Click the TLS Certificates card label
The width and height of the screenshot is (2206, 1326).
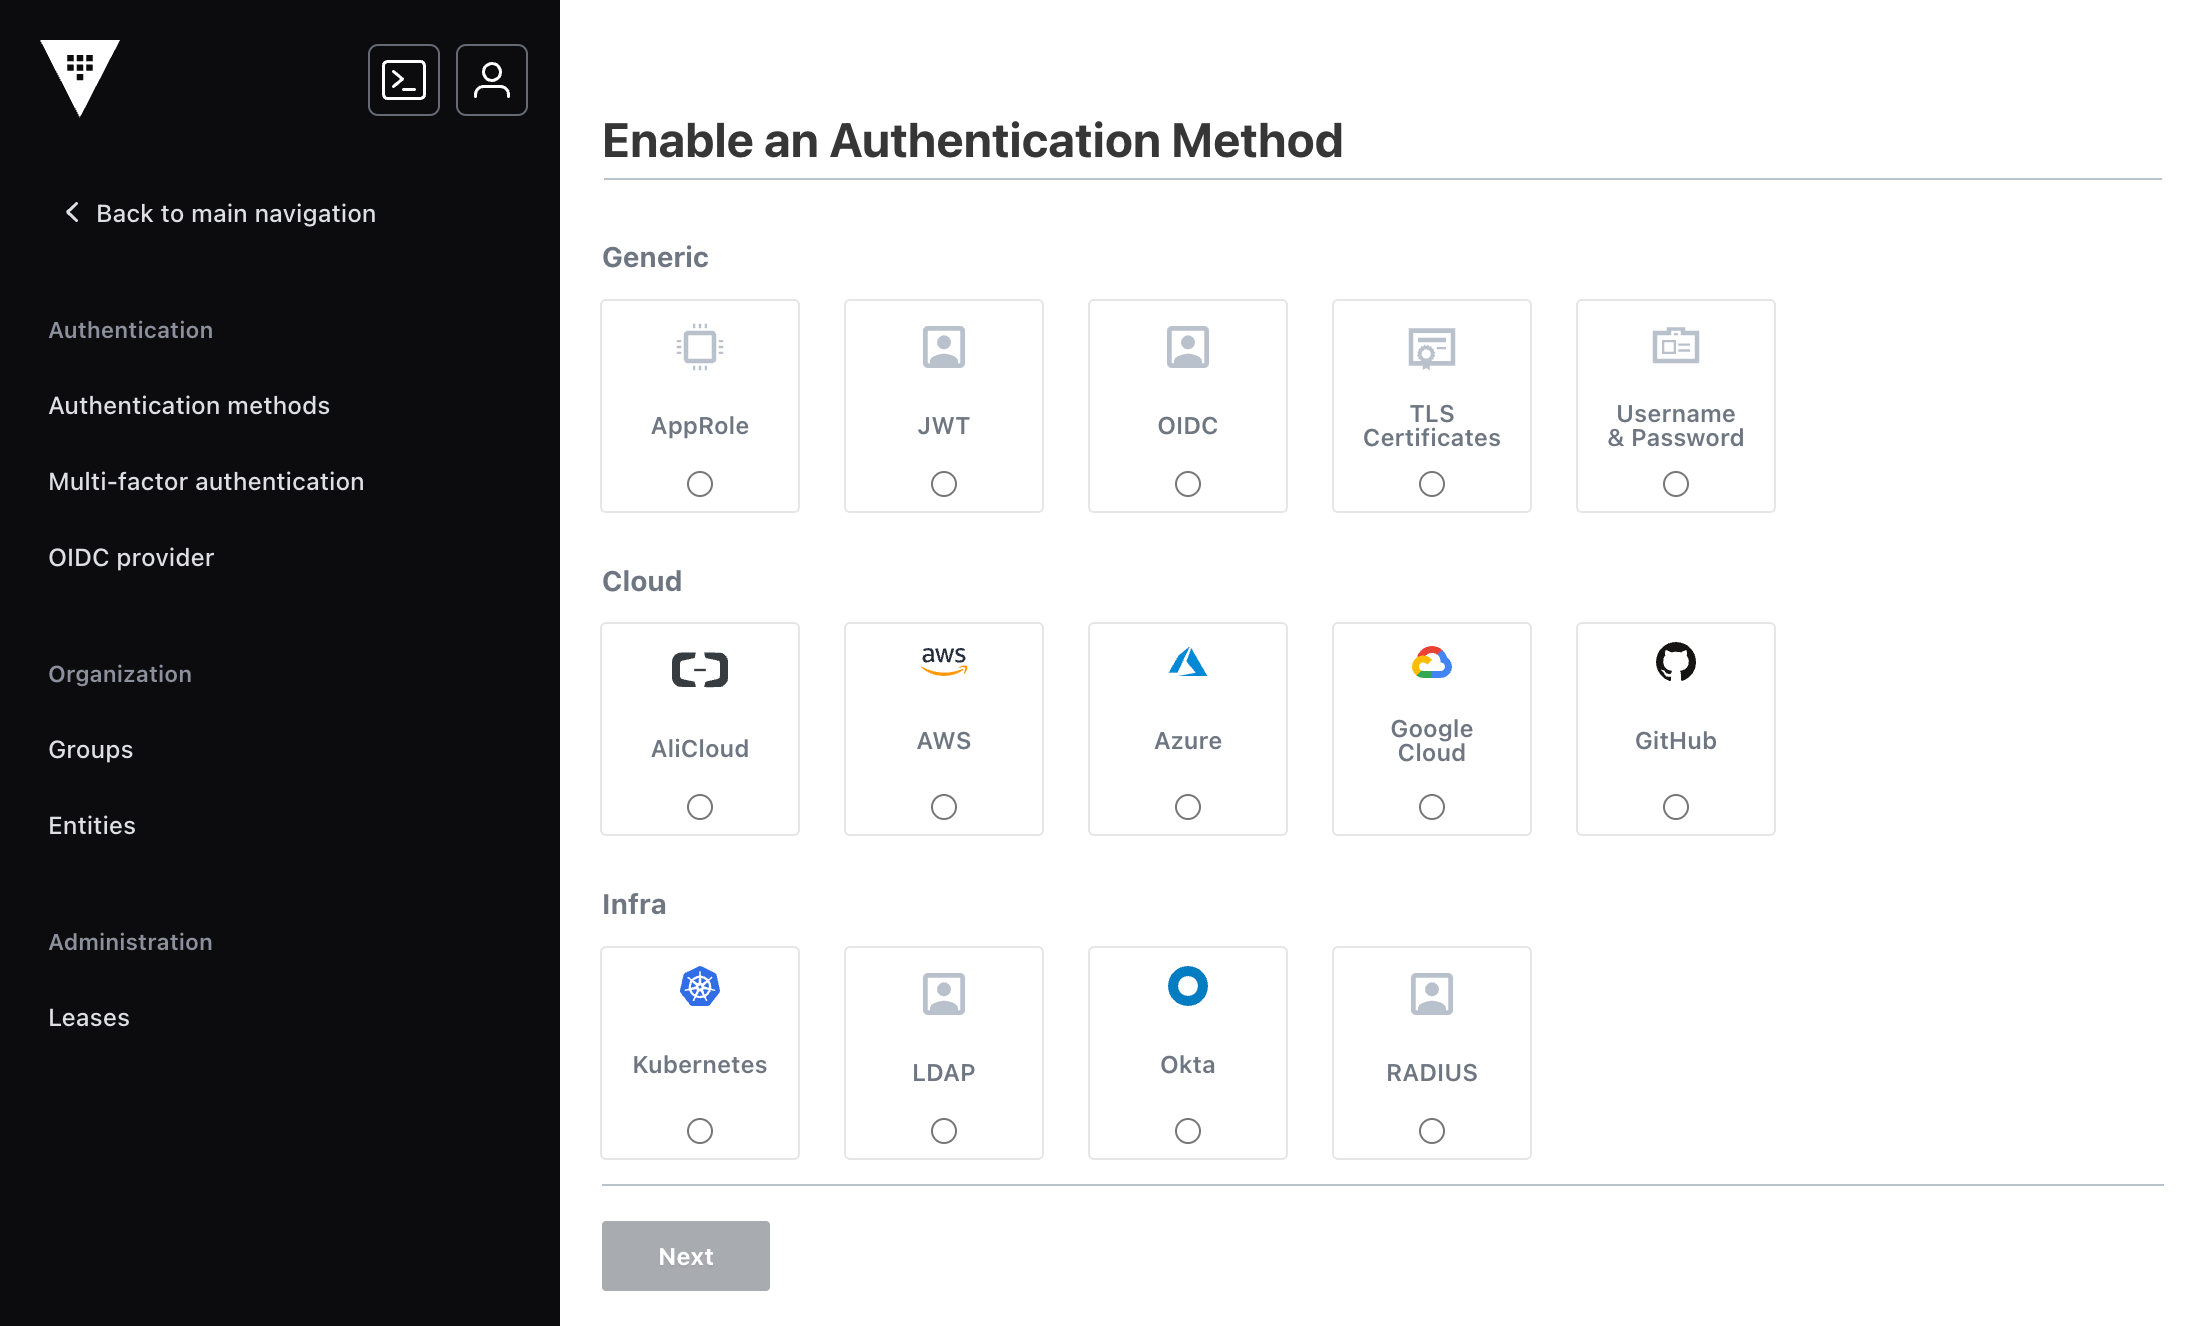point(1432,426)
